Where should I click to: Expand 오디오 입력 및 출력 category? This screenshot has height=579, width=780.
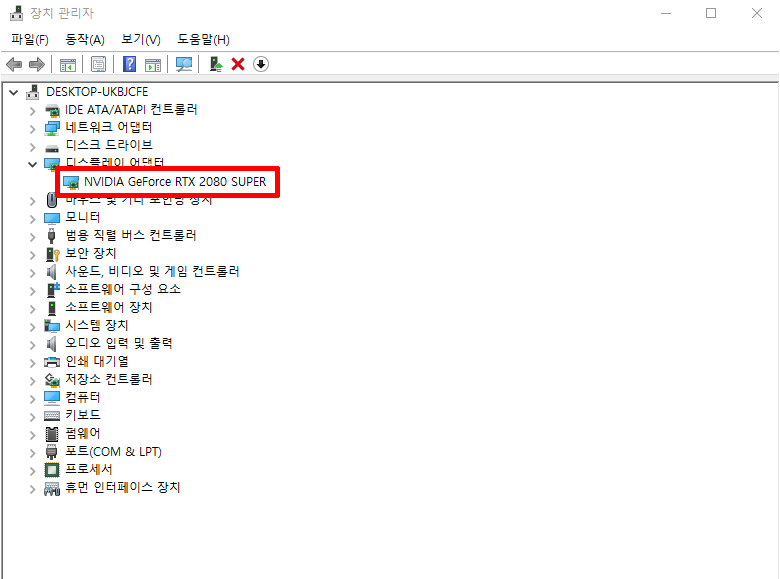(x=32, y=344)
